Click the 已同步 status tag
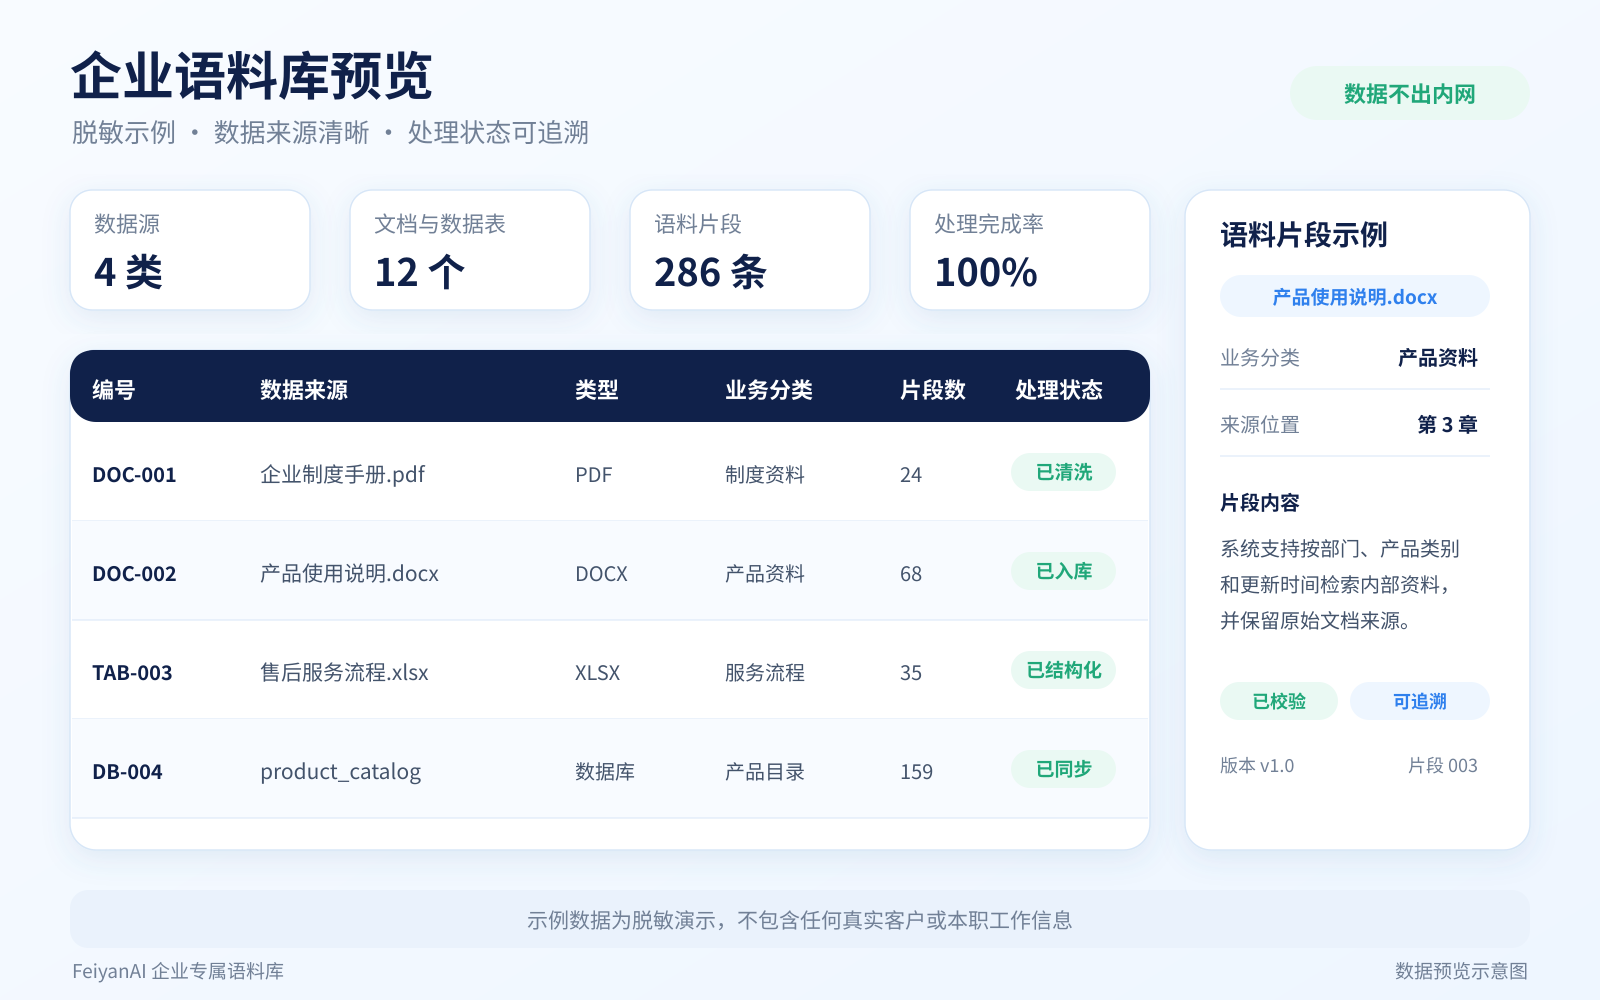 (x=1063, y=769)
